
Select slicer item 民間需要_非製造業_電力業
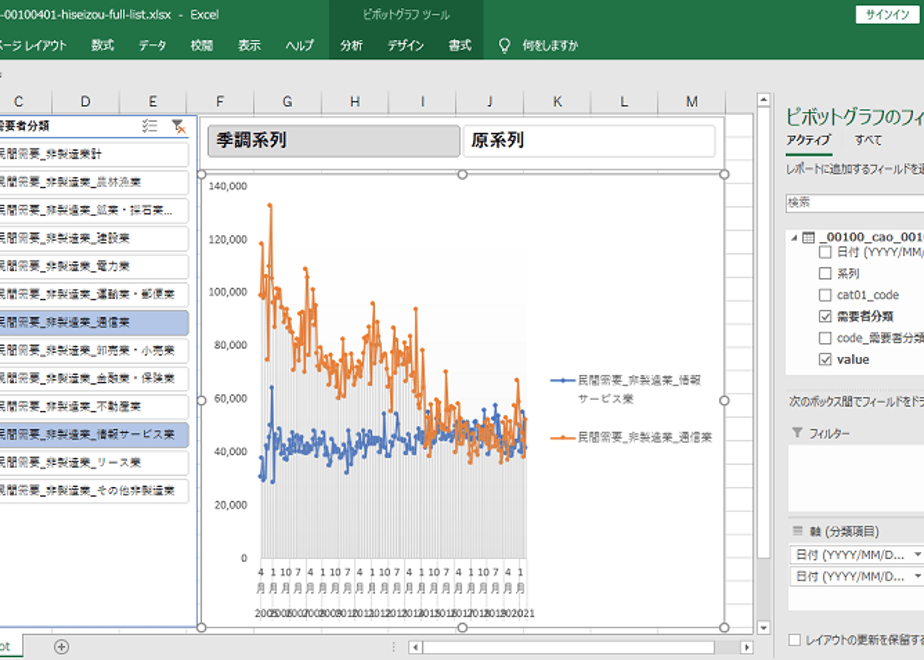[x=93, y=266]
